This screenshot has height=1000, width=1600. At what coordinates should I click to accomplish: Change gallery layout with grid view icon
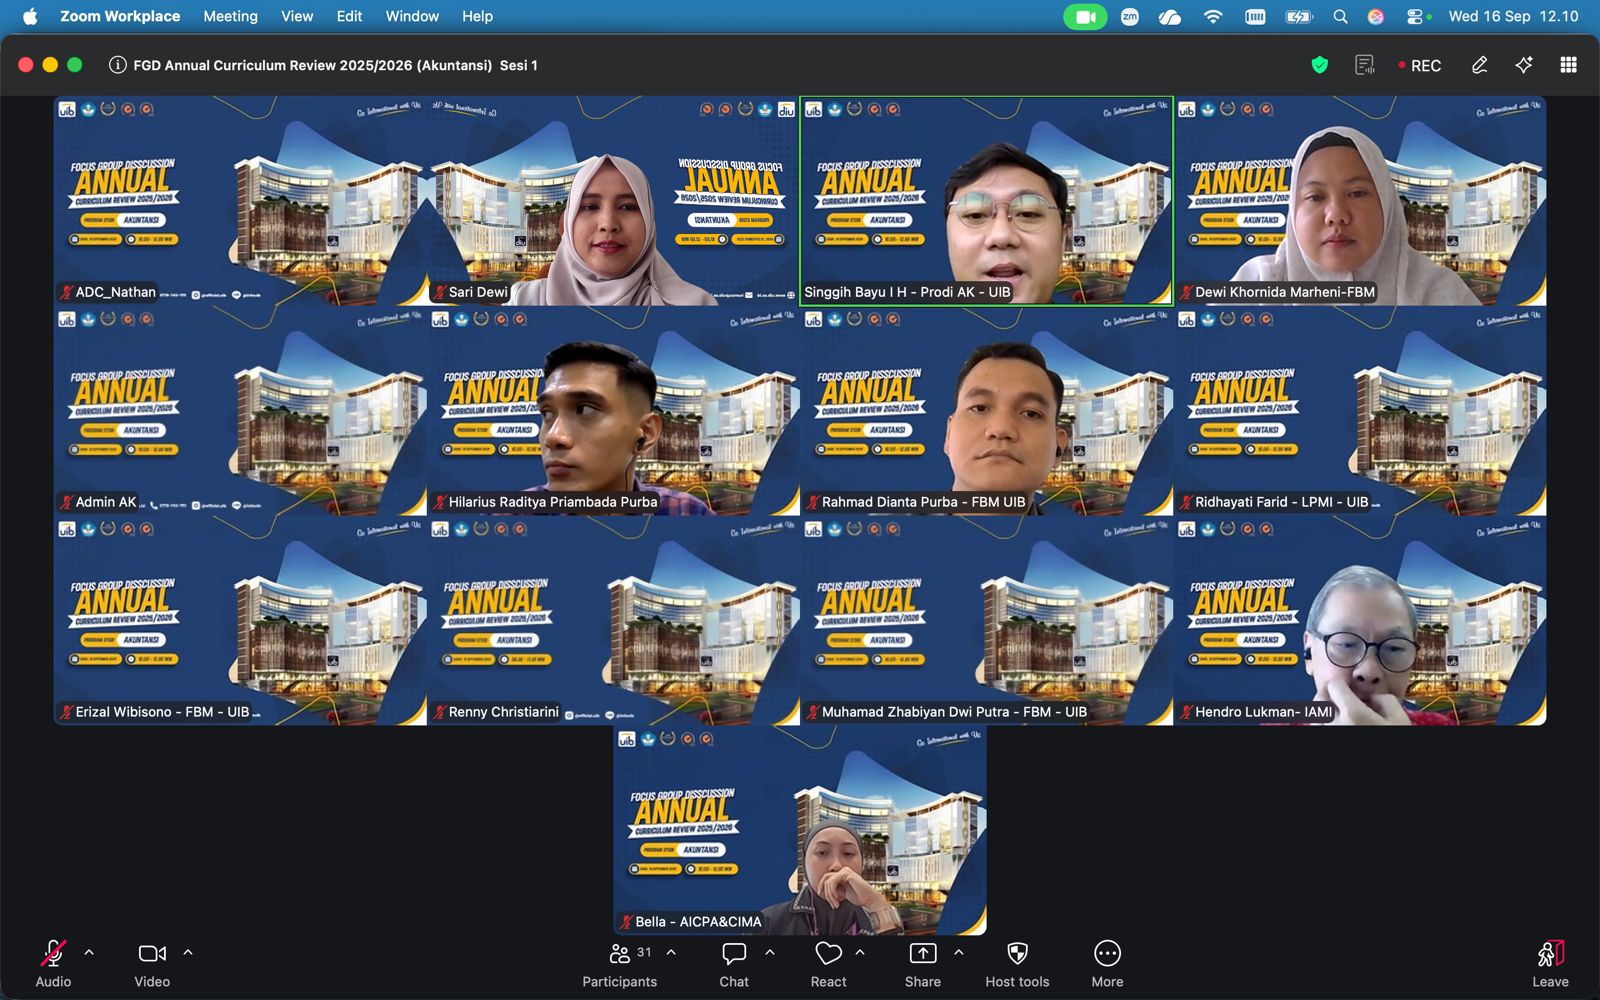1568,65
